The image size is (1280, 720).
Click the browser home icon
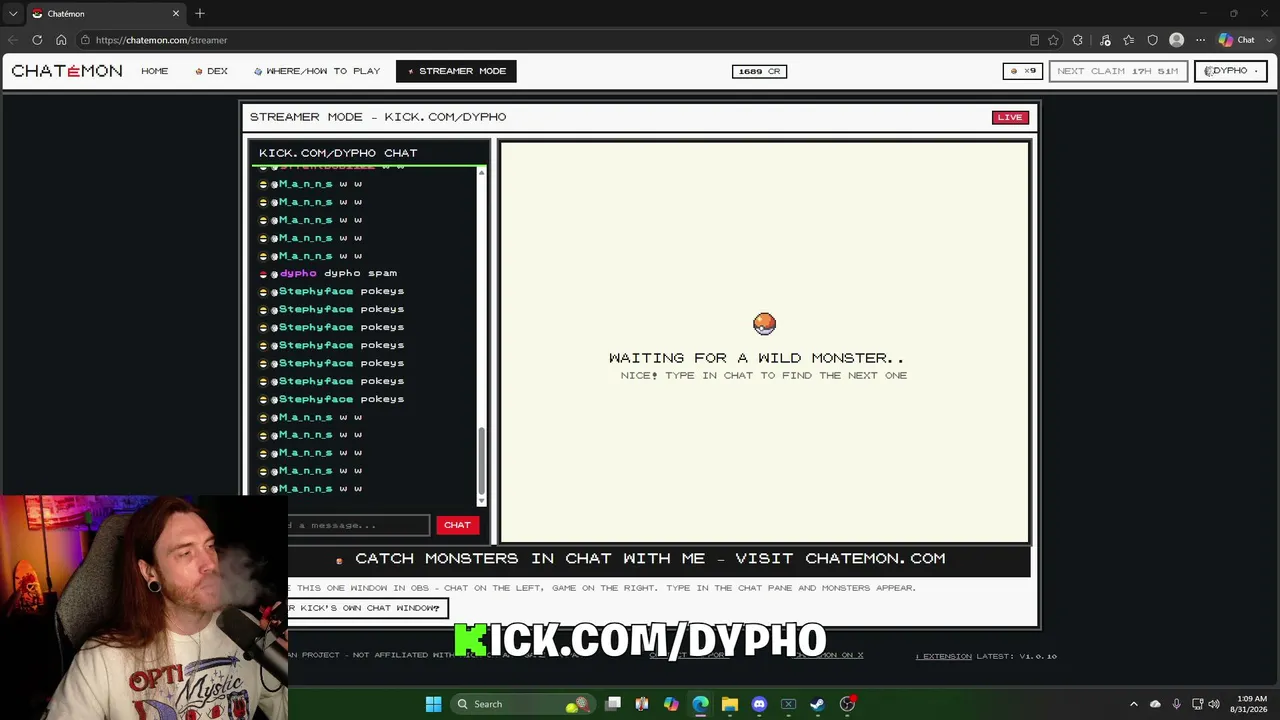(61, 40)
